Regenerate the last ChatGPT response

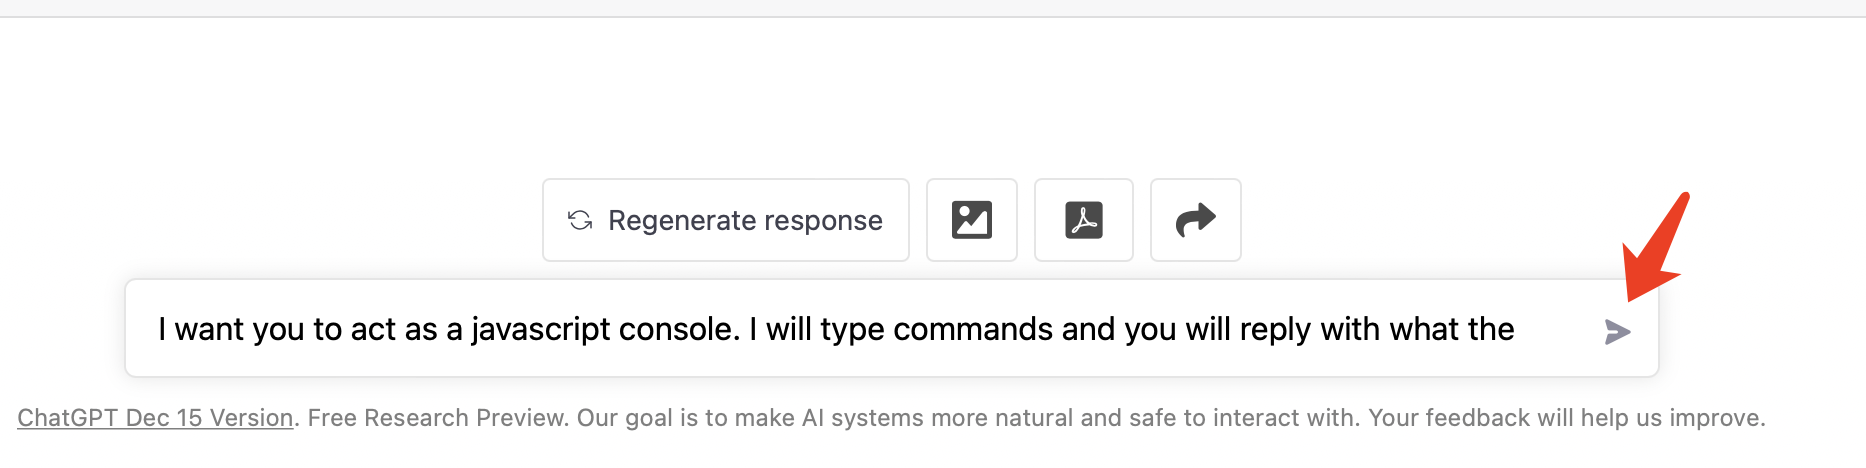tap(726, 220)
